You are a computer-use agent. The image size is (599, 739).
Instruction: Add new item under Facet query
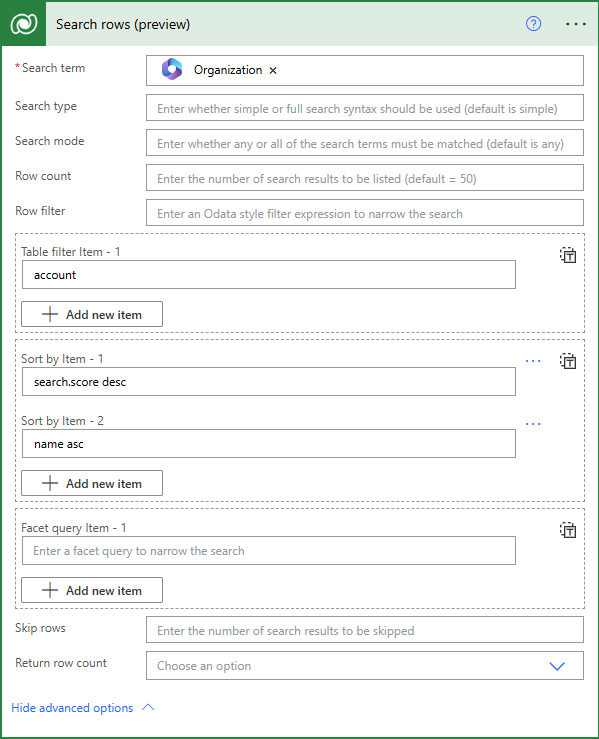point(92,590)
